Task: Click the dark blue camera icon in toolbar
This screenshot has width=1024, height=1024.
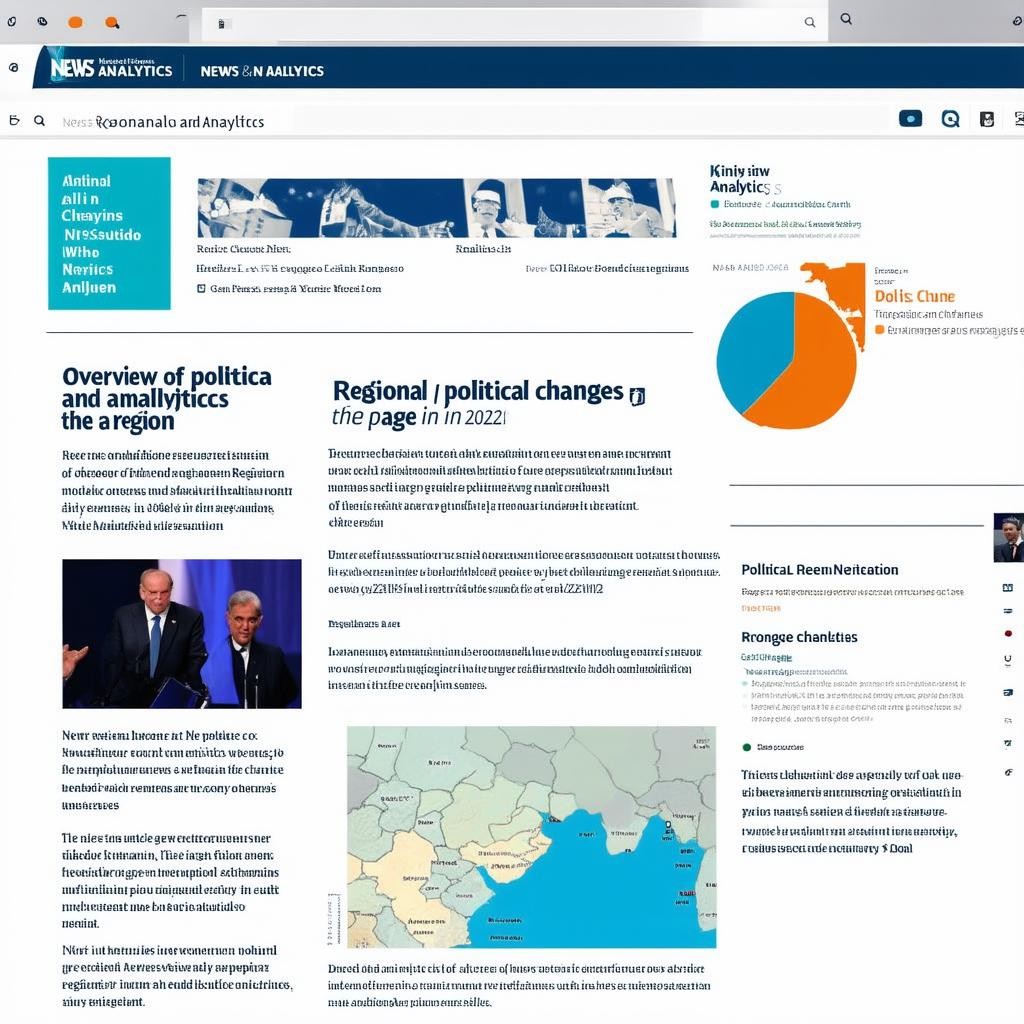Action: coord(910,119)
